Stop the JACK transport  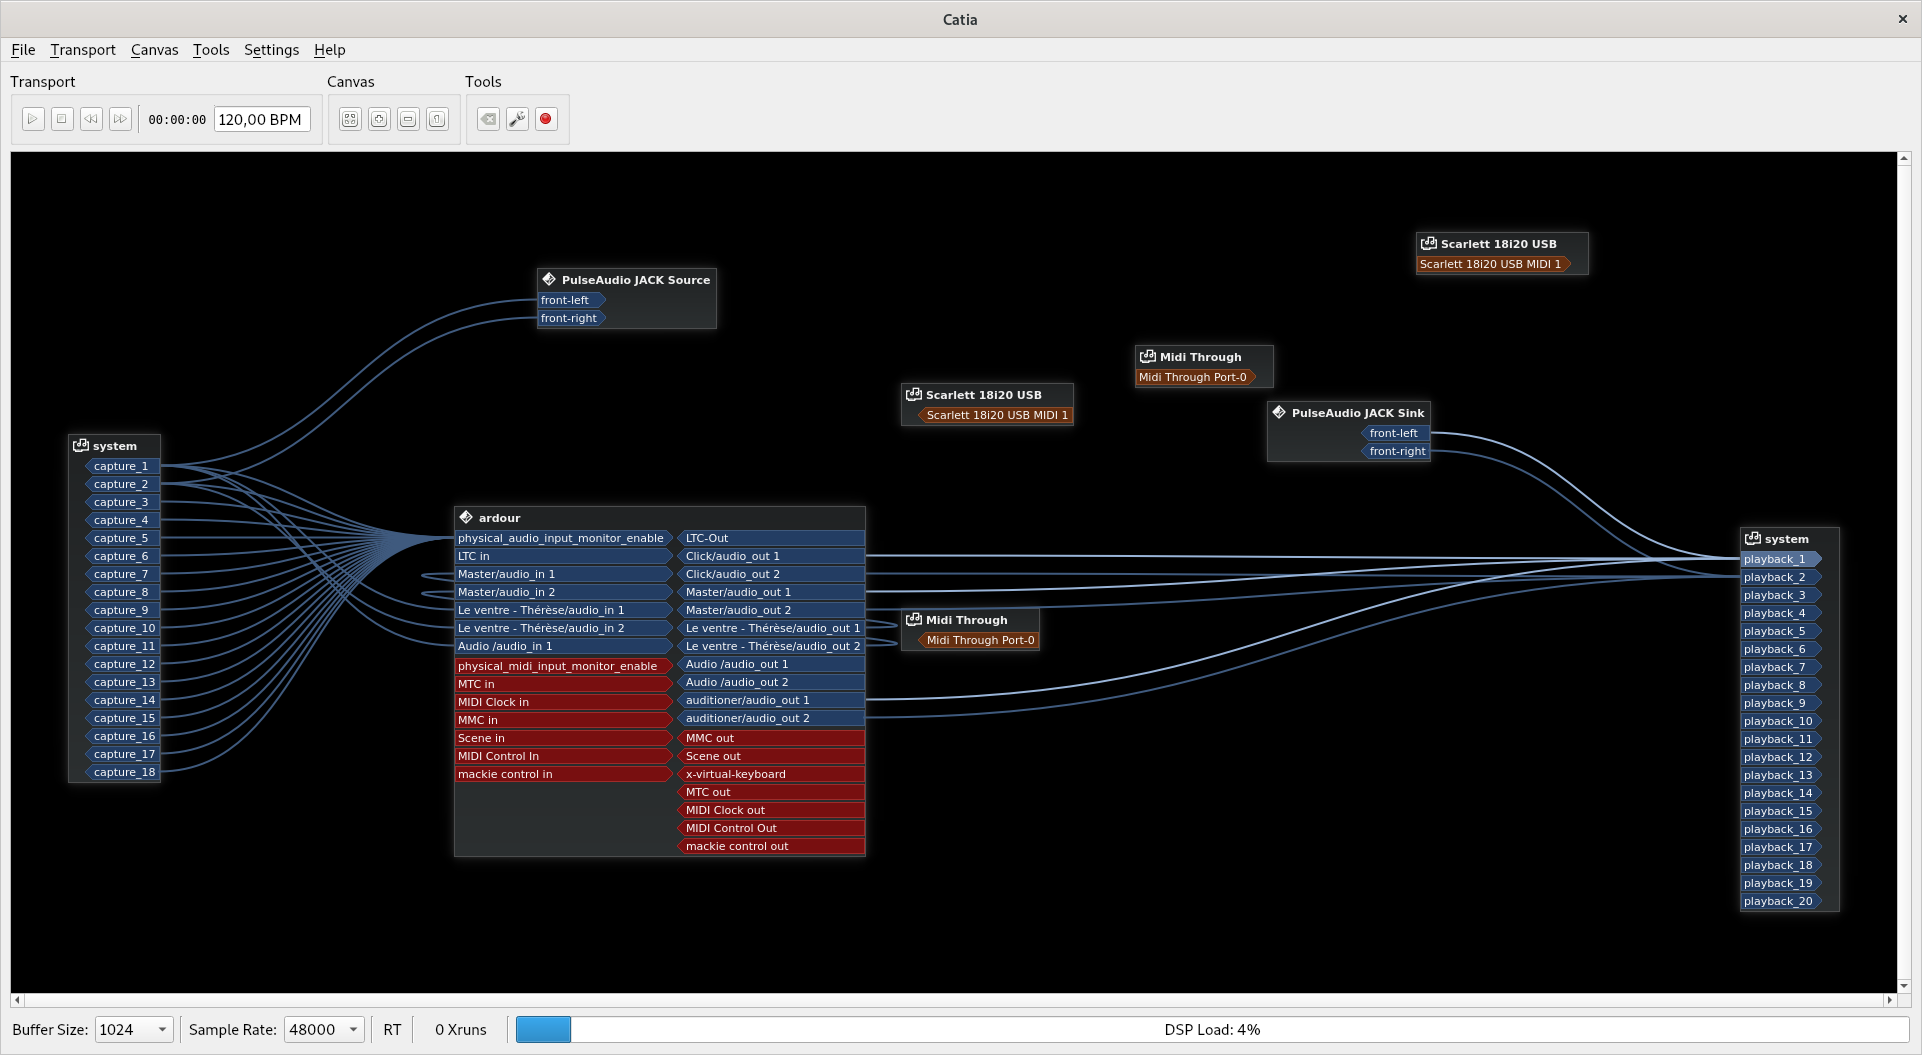[62, 119]
